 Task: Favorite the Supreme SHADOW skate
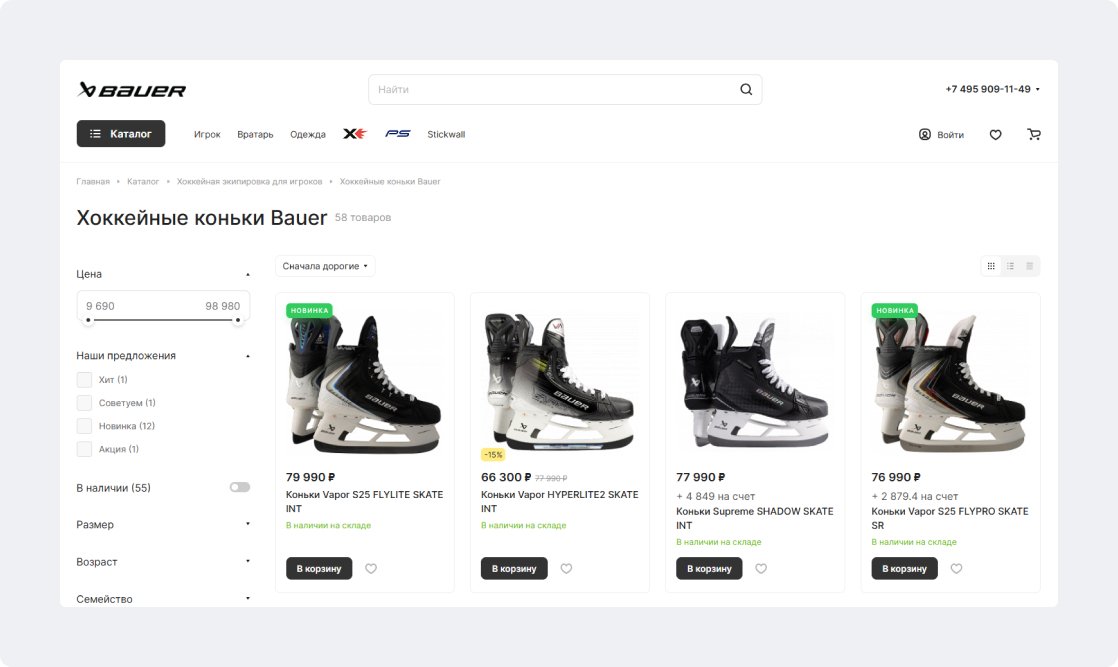(761, 569)
